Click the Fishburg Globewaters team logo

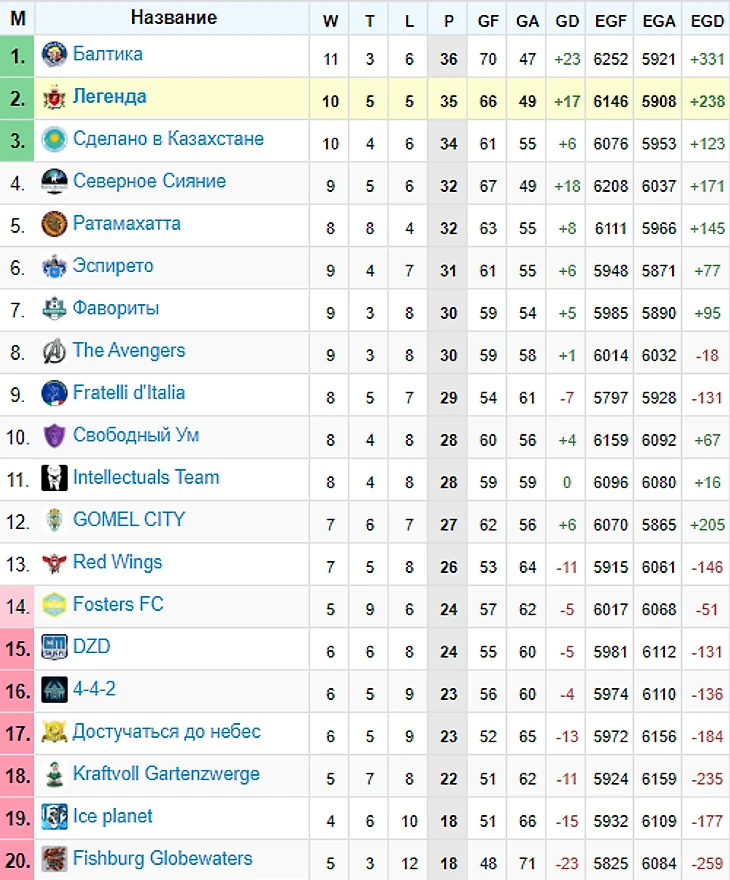pyautogui.click(x=54, y=859)
